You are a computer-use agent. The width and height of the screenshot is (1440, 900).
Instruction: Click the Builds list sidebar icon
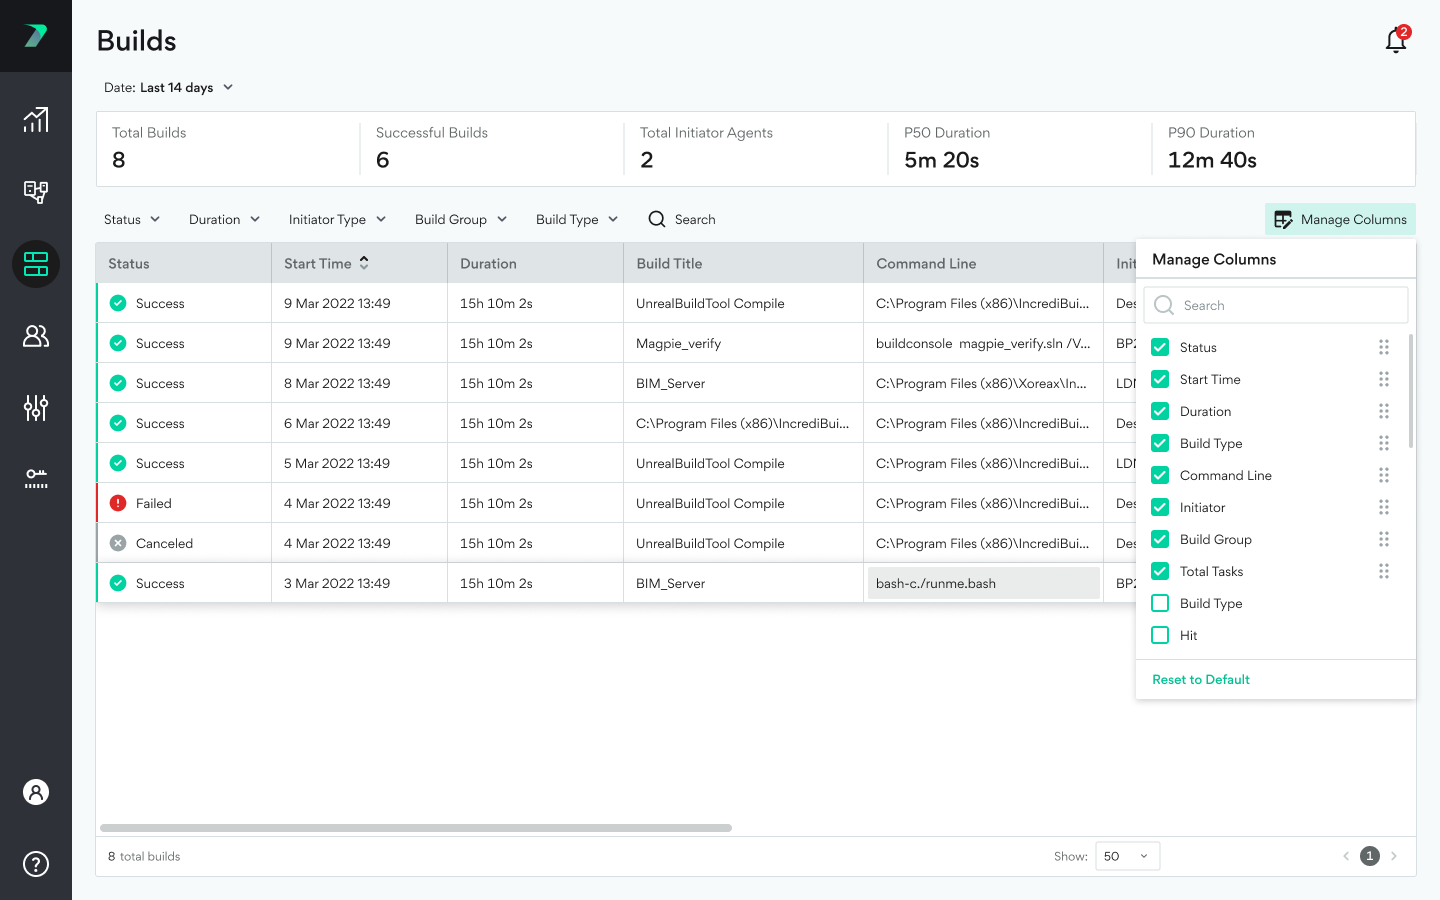(x=36, y=264)
